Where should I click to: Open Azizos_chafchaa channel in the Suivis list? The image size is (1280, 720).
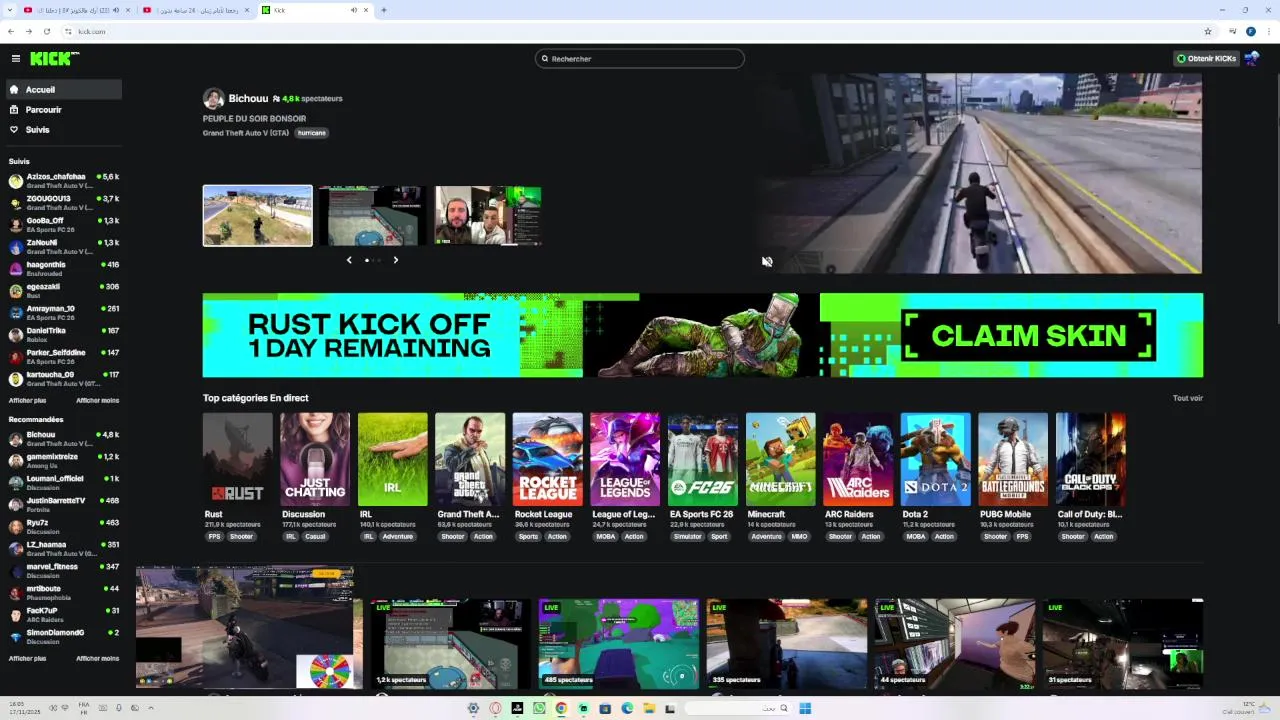coord(64,181)
